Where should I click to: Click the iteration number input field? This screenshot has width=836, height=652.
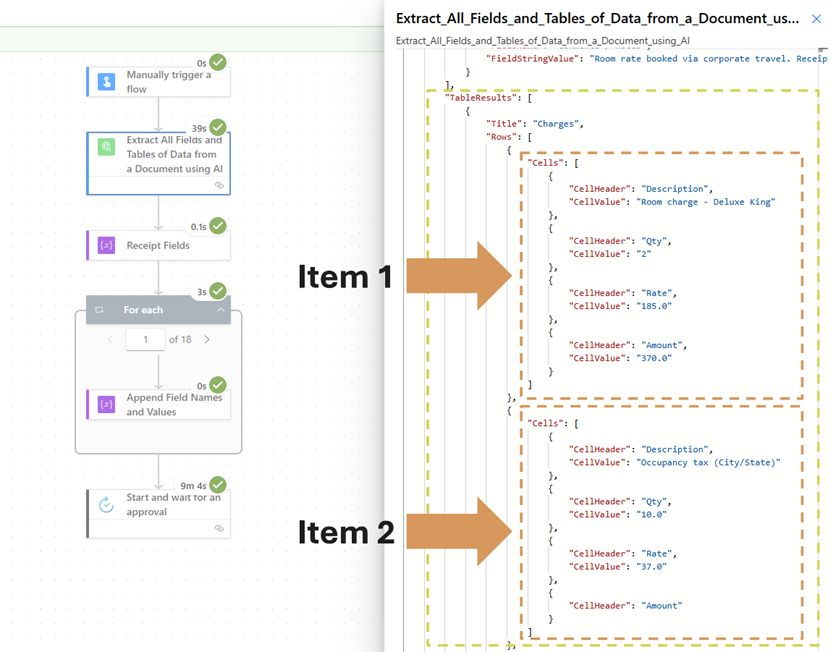click(145, 340)
